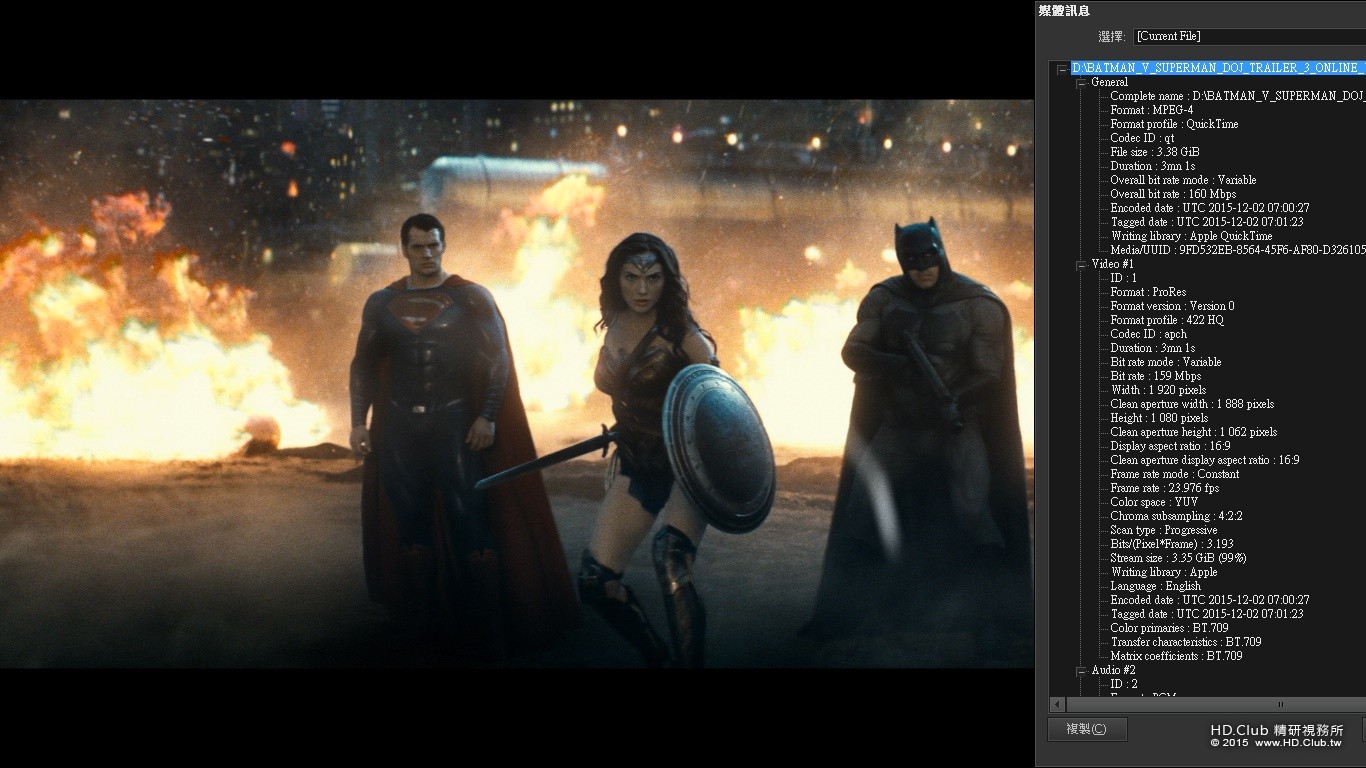Collapse the General tree section
Image resolution: width=1366 pixels, height=768 pixels.
tap(1082, 82)
